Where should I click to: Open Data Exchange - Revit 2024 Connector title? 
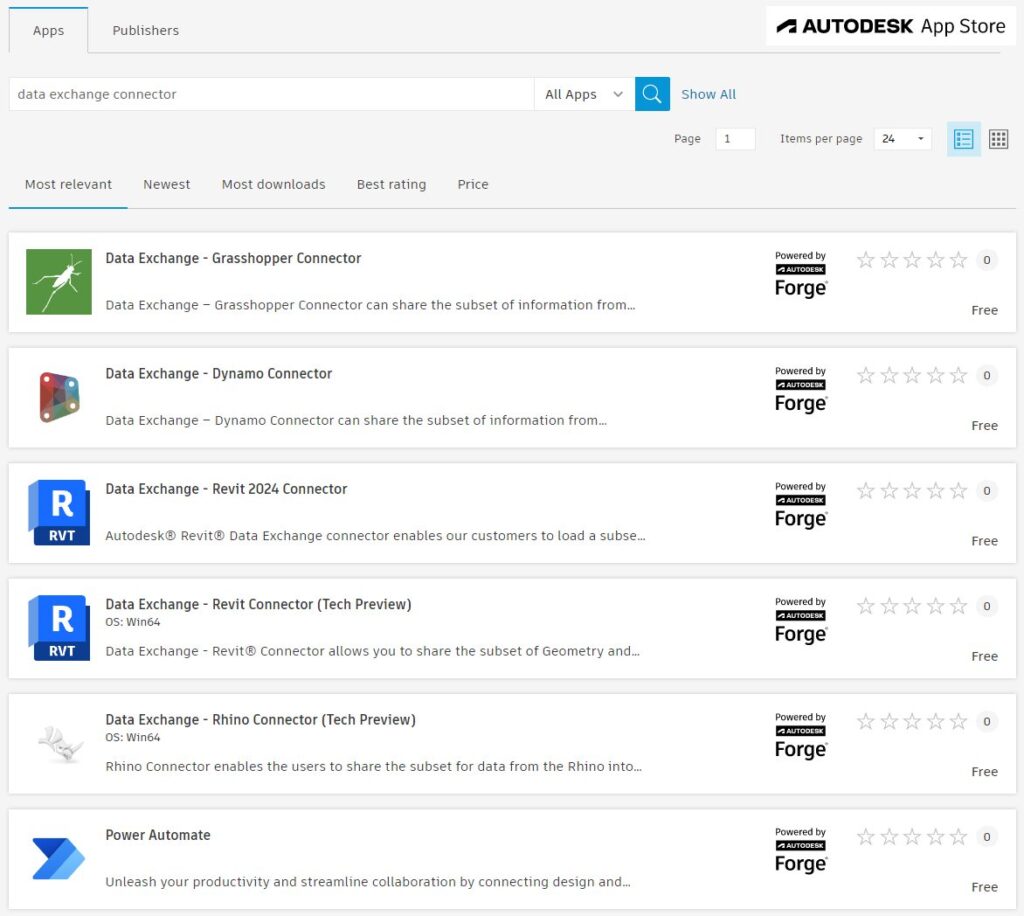pos(226,489)
